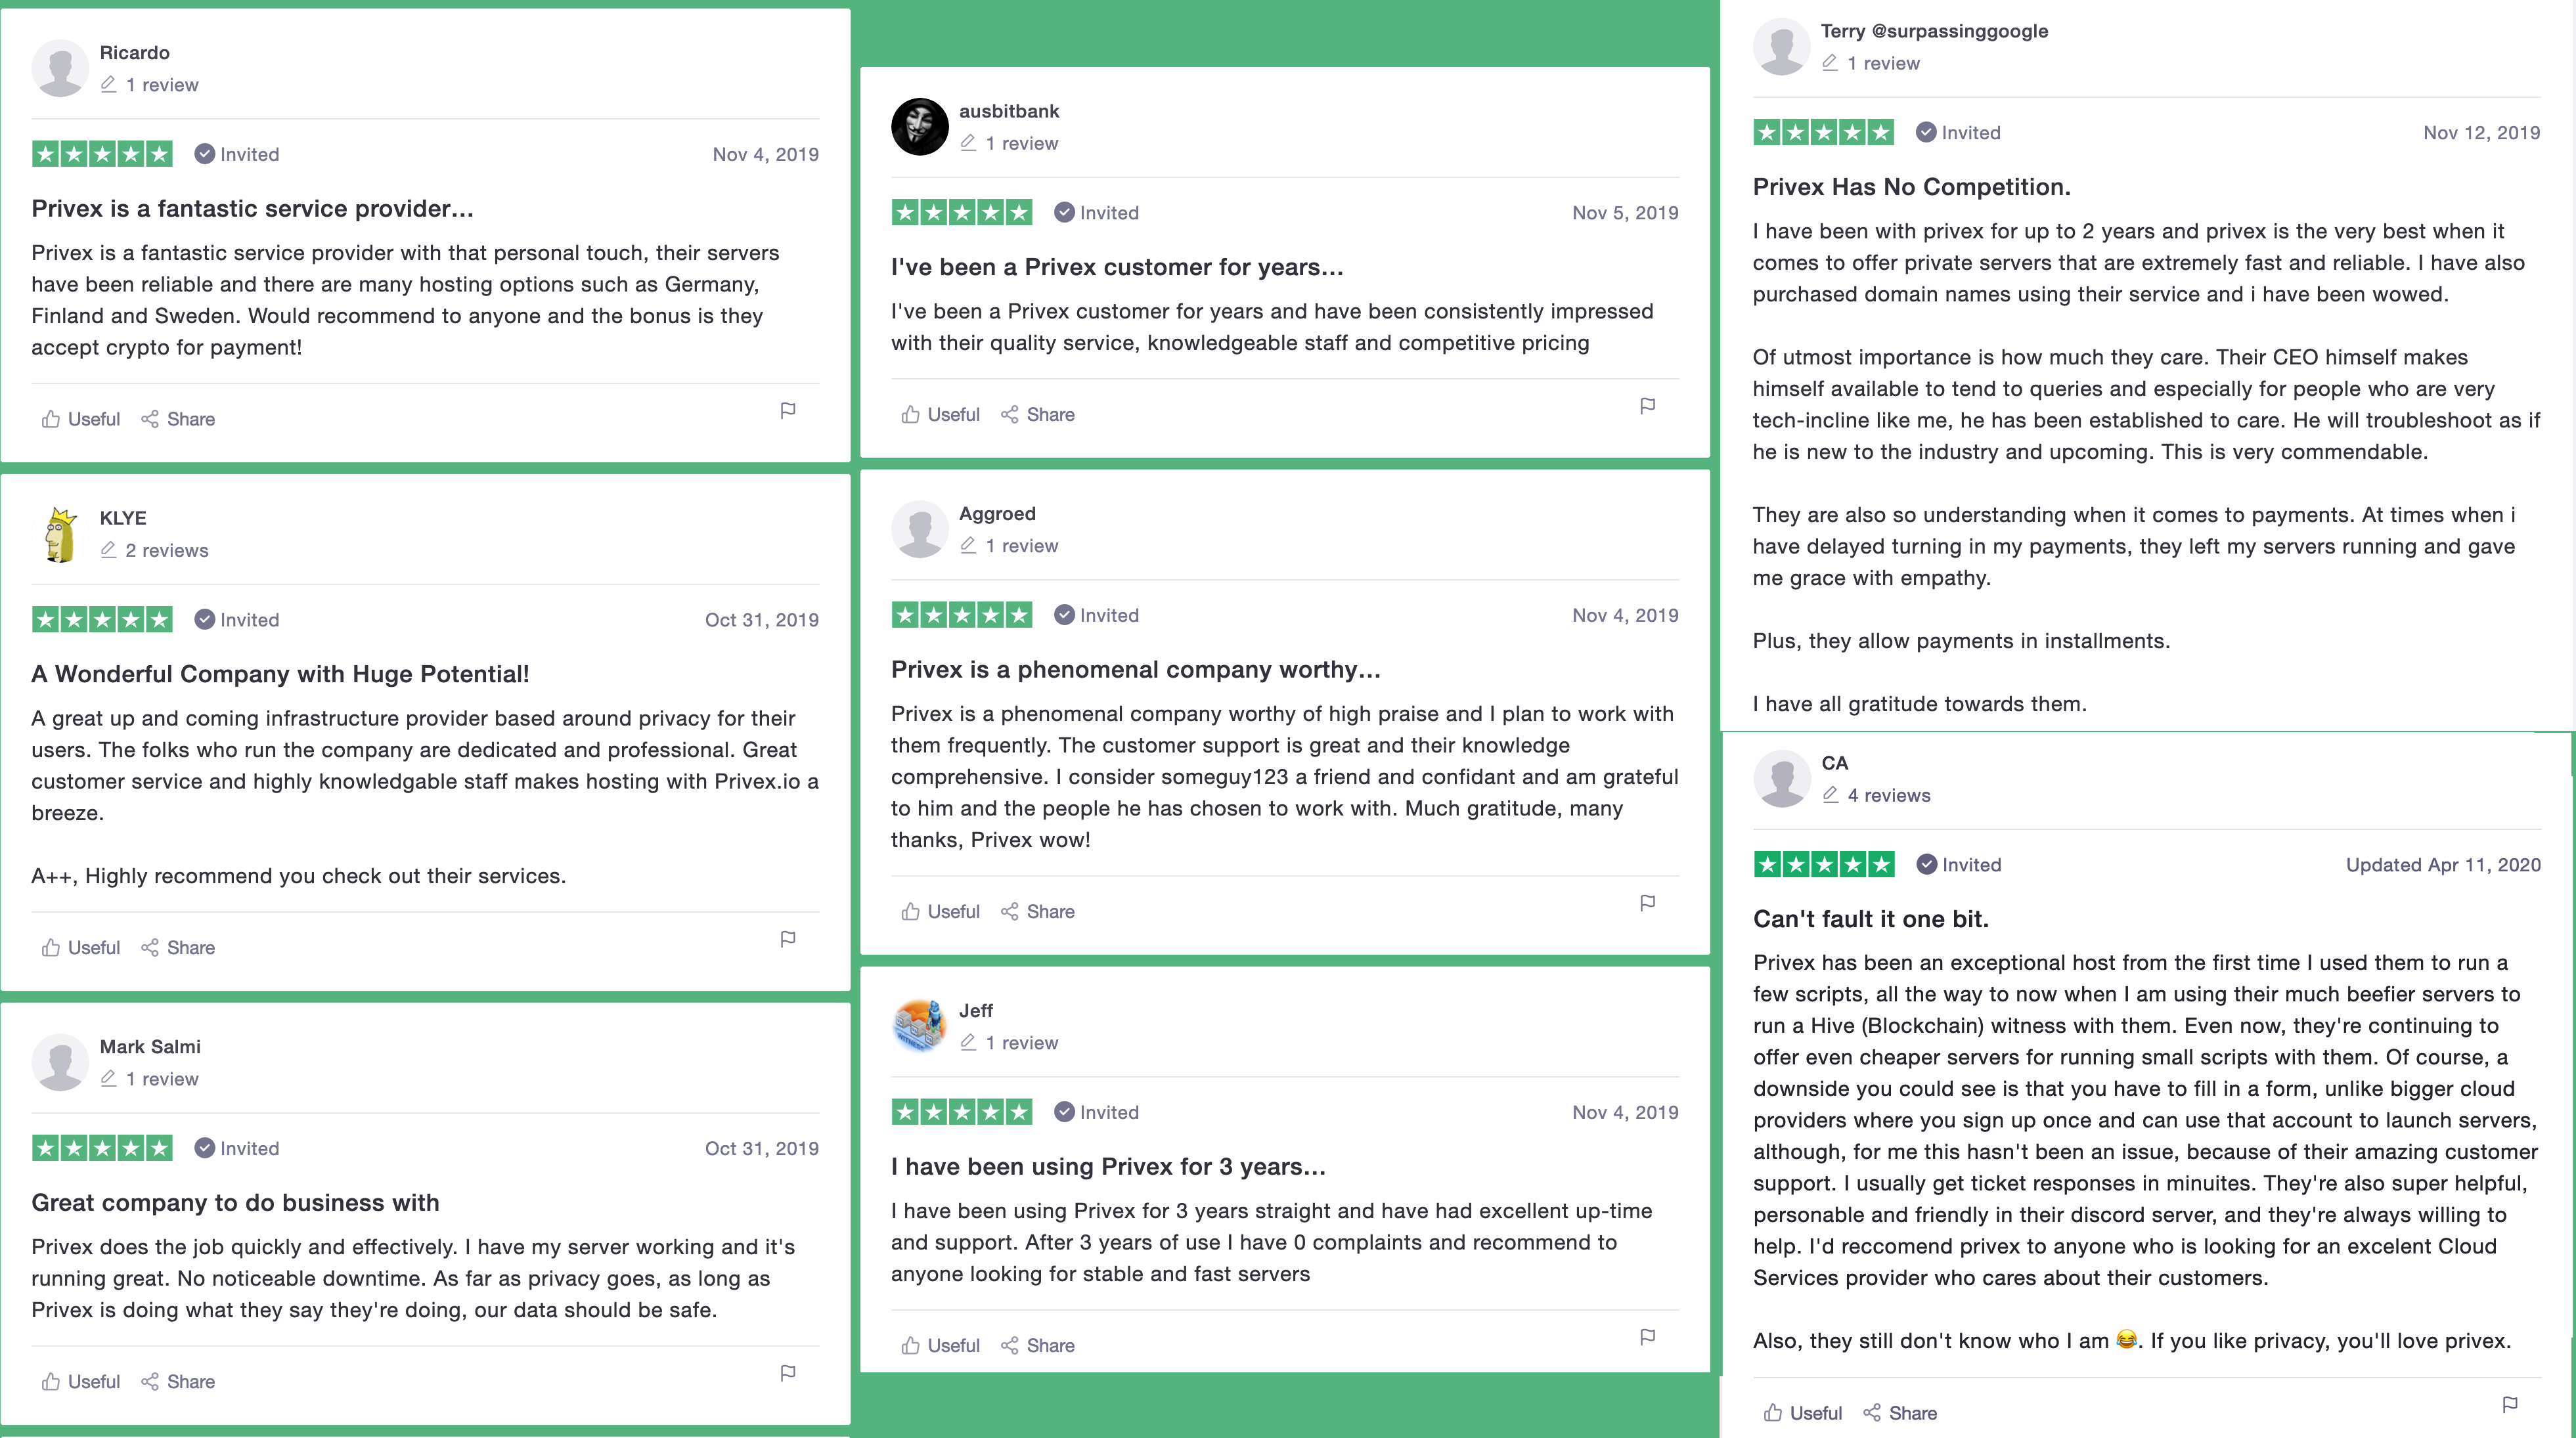Screen dimensions: 2576x1438
Task: Report CA's review via the flag icon
Action: tap(2510, 1405)
